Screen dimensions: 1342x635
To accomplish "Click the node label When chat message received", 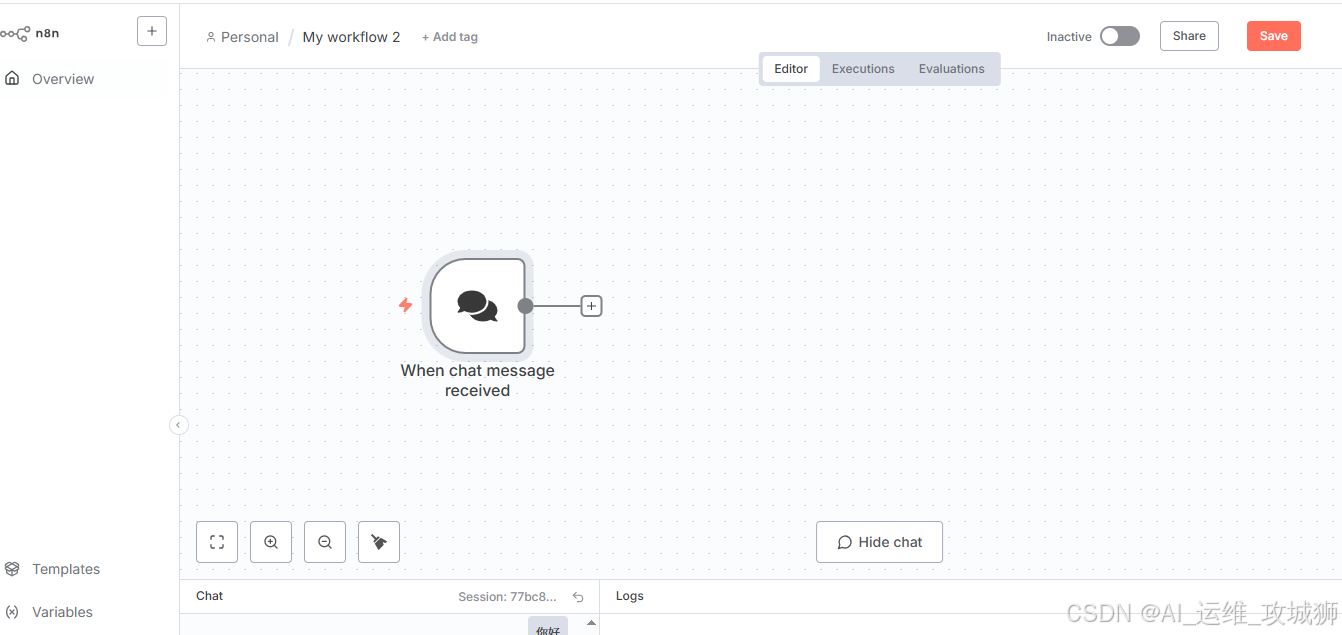I will tap(477, 380).
